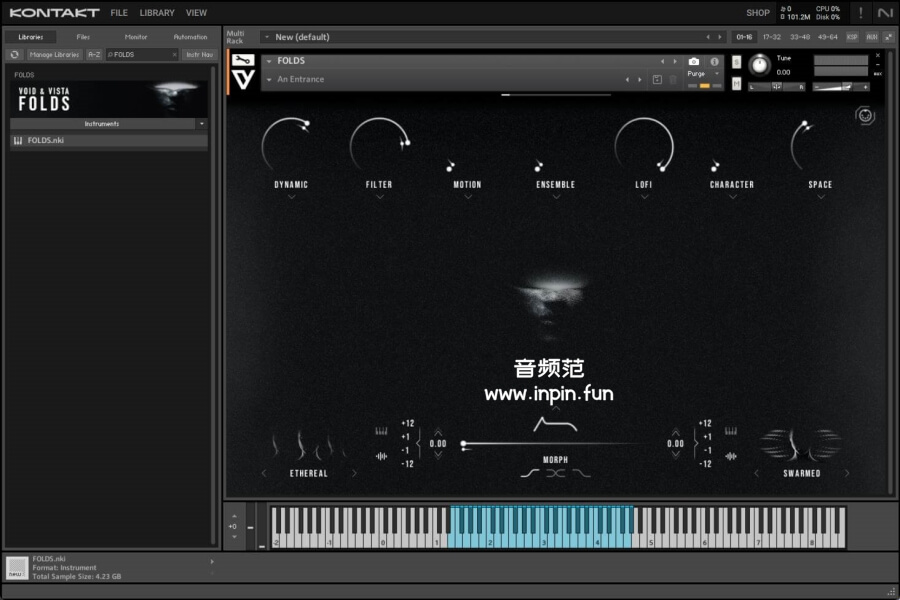Expand the MOTION chevron

[468, 197]
